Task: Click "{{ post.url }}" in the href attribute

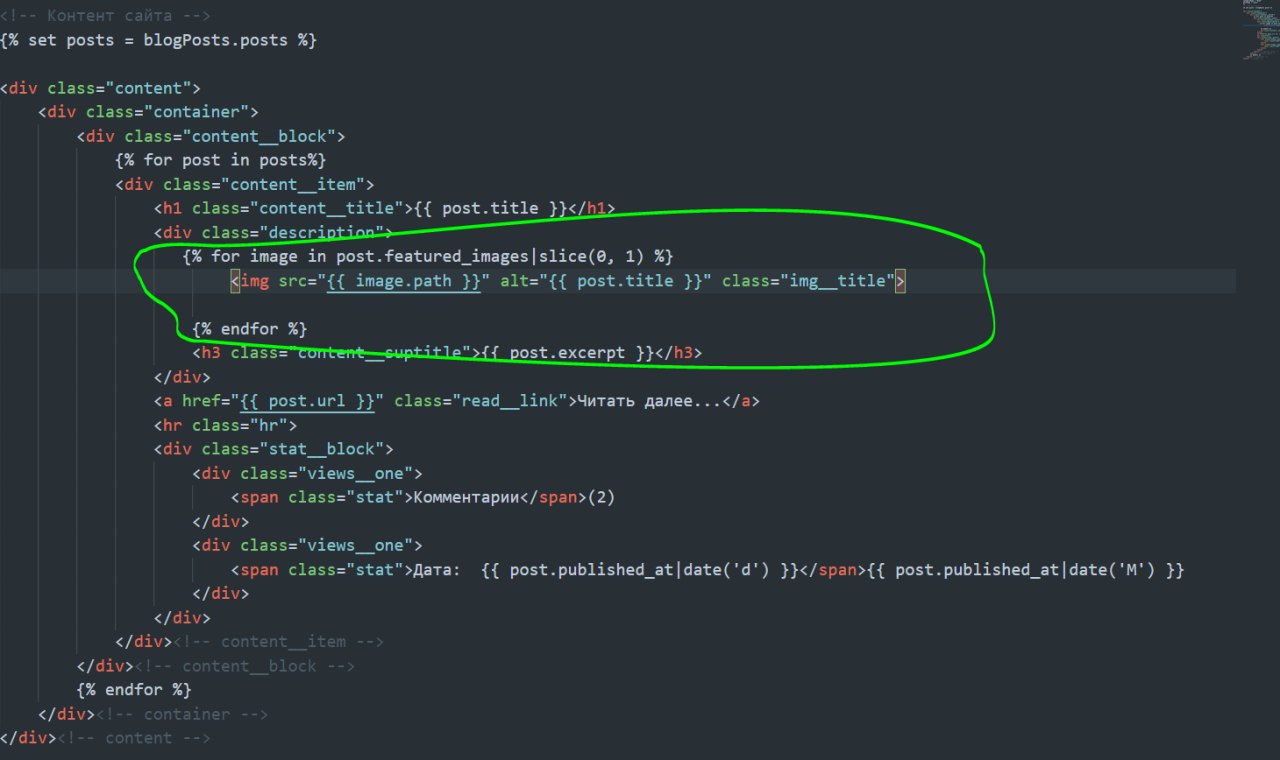Action: [308, 401]
